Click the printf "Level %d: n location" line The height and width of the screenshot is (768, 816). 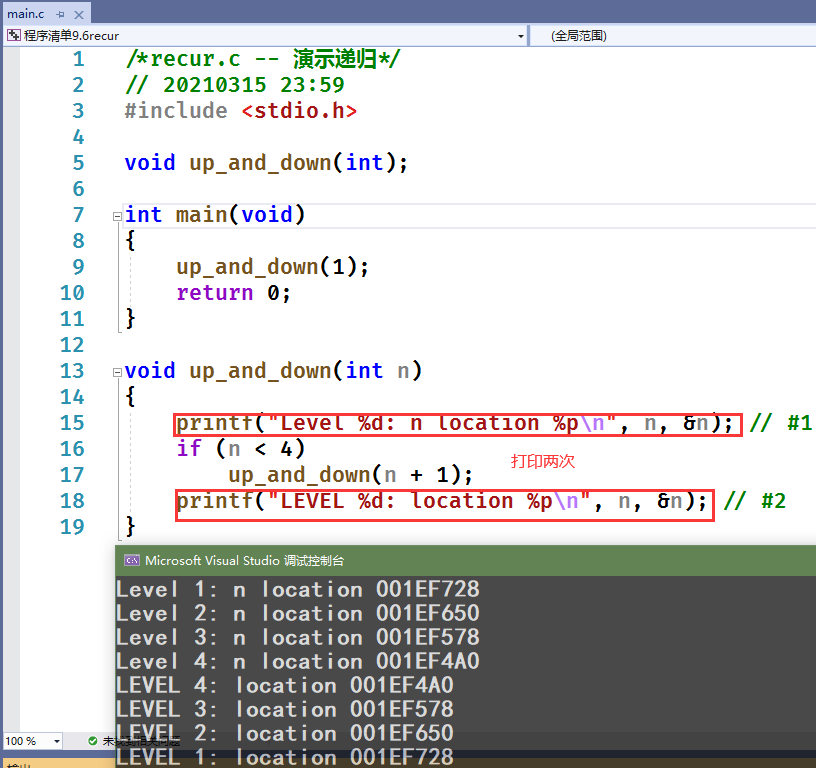455,423
